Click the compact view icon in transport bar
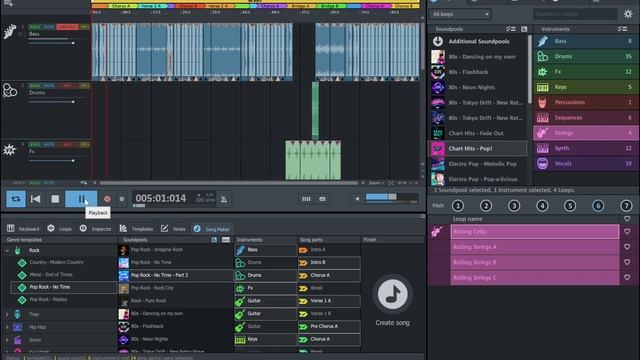This screenshot has height=360, width=640. [322, 199]
